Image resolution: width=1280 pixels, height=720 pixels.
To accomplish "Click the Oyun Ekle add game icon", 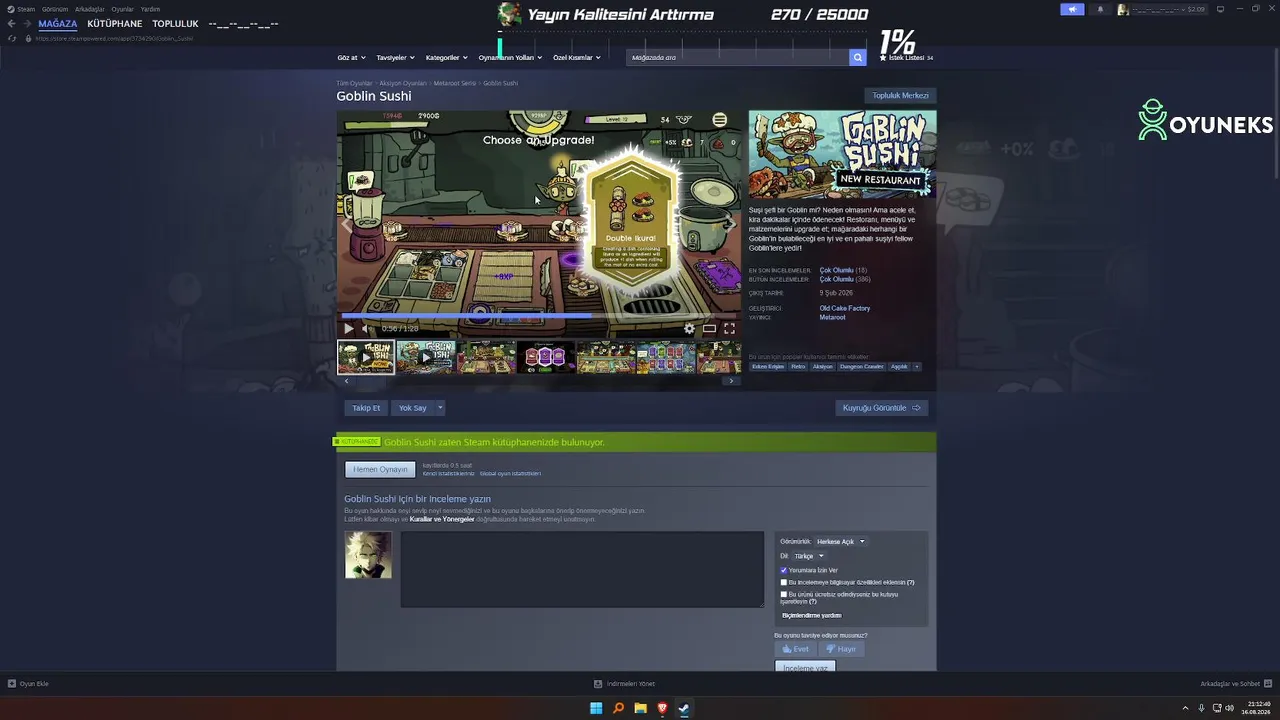I will (x=12, y=684).
